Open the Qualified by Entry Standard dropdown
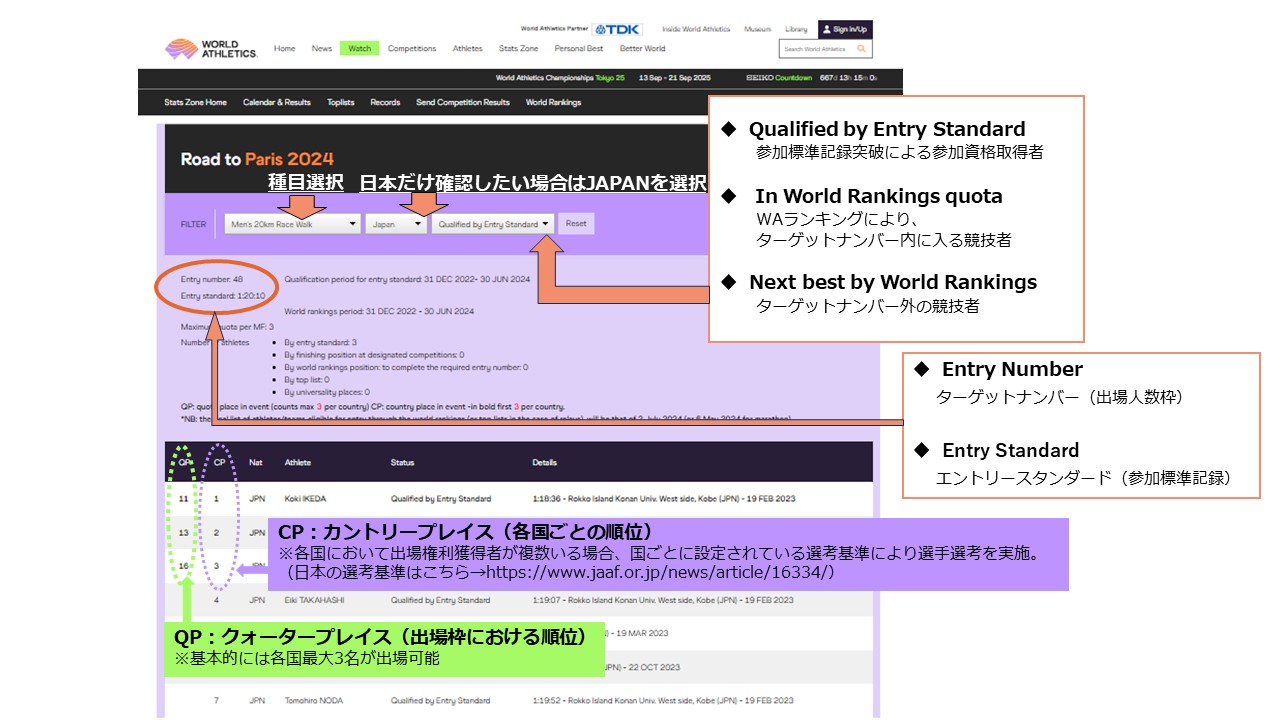This screenshot has width=1280, height=720. coord(494,225)
